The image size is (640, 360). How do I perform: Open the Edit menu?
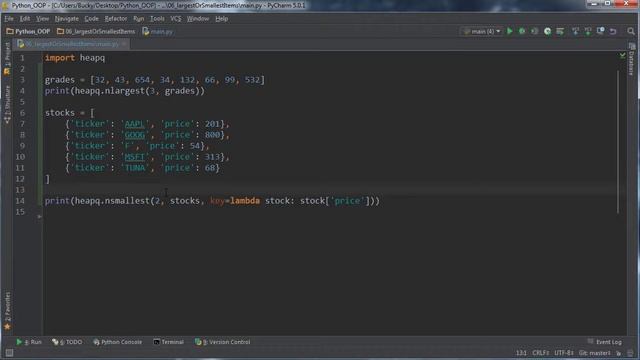click(25, 19)
